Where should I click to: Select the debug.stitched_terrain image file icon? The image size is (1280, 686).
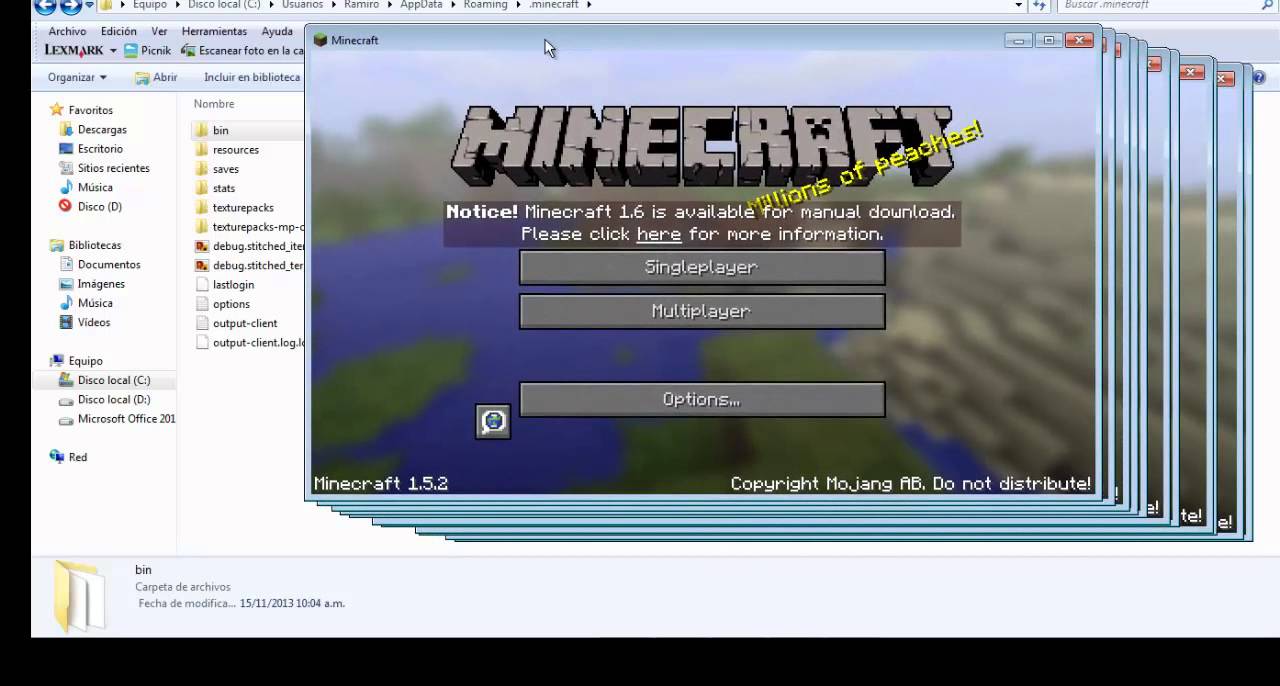click(x=201, y=265)
